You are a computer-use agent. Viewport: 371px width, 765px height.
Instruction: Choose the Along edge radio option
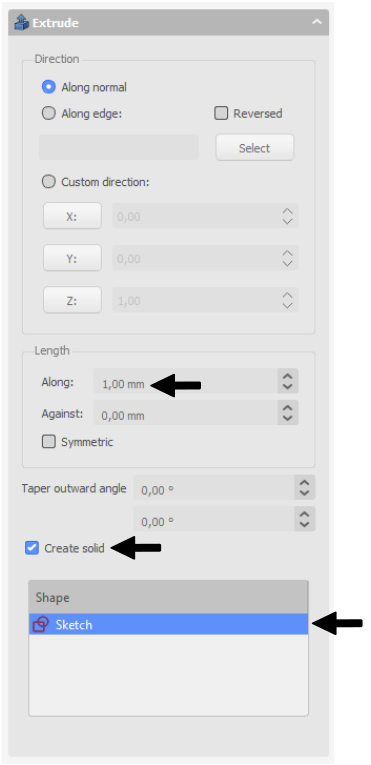[48, 114]
